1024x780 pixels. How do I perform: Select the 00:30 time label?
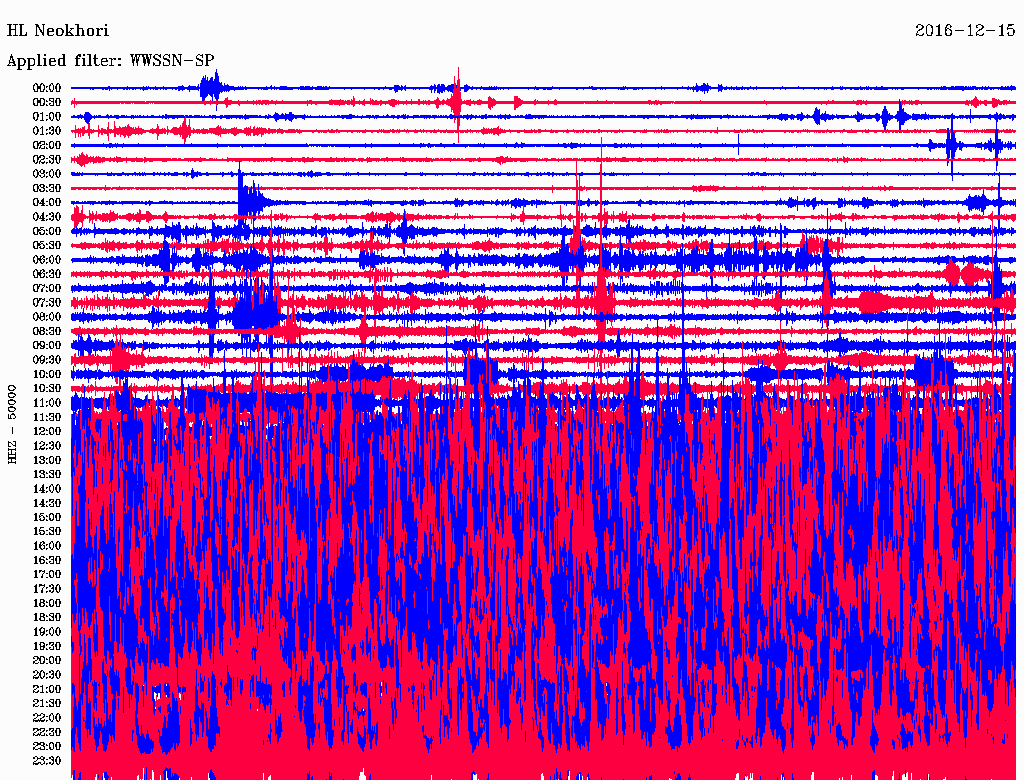(x=47, y=102)
